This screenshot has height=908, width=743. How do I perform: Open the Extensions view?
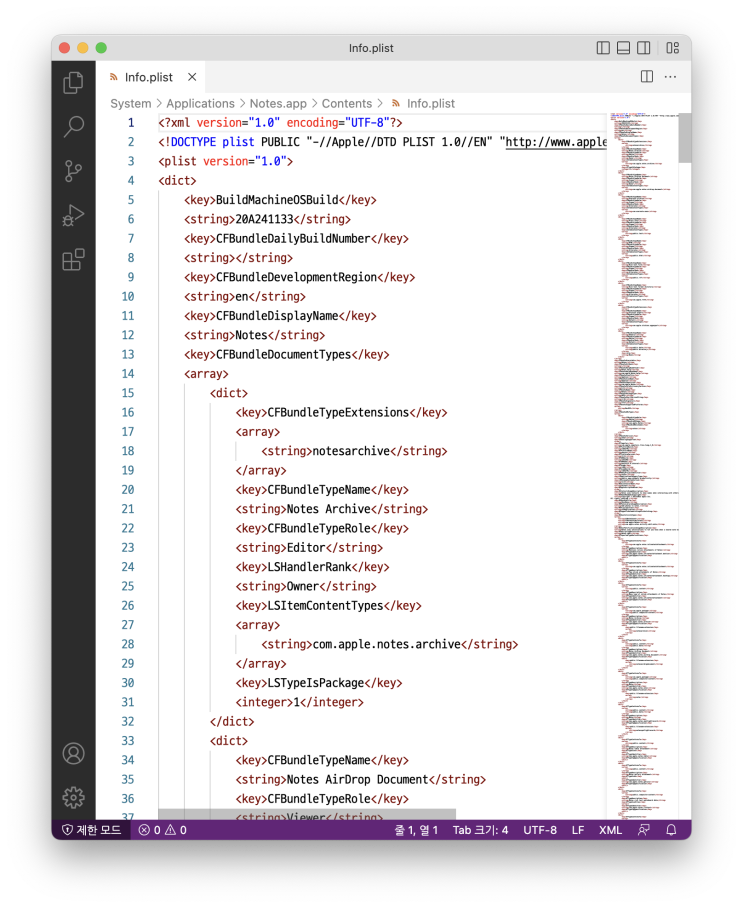point(73,259)
